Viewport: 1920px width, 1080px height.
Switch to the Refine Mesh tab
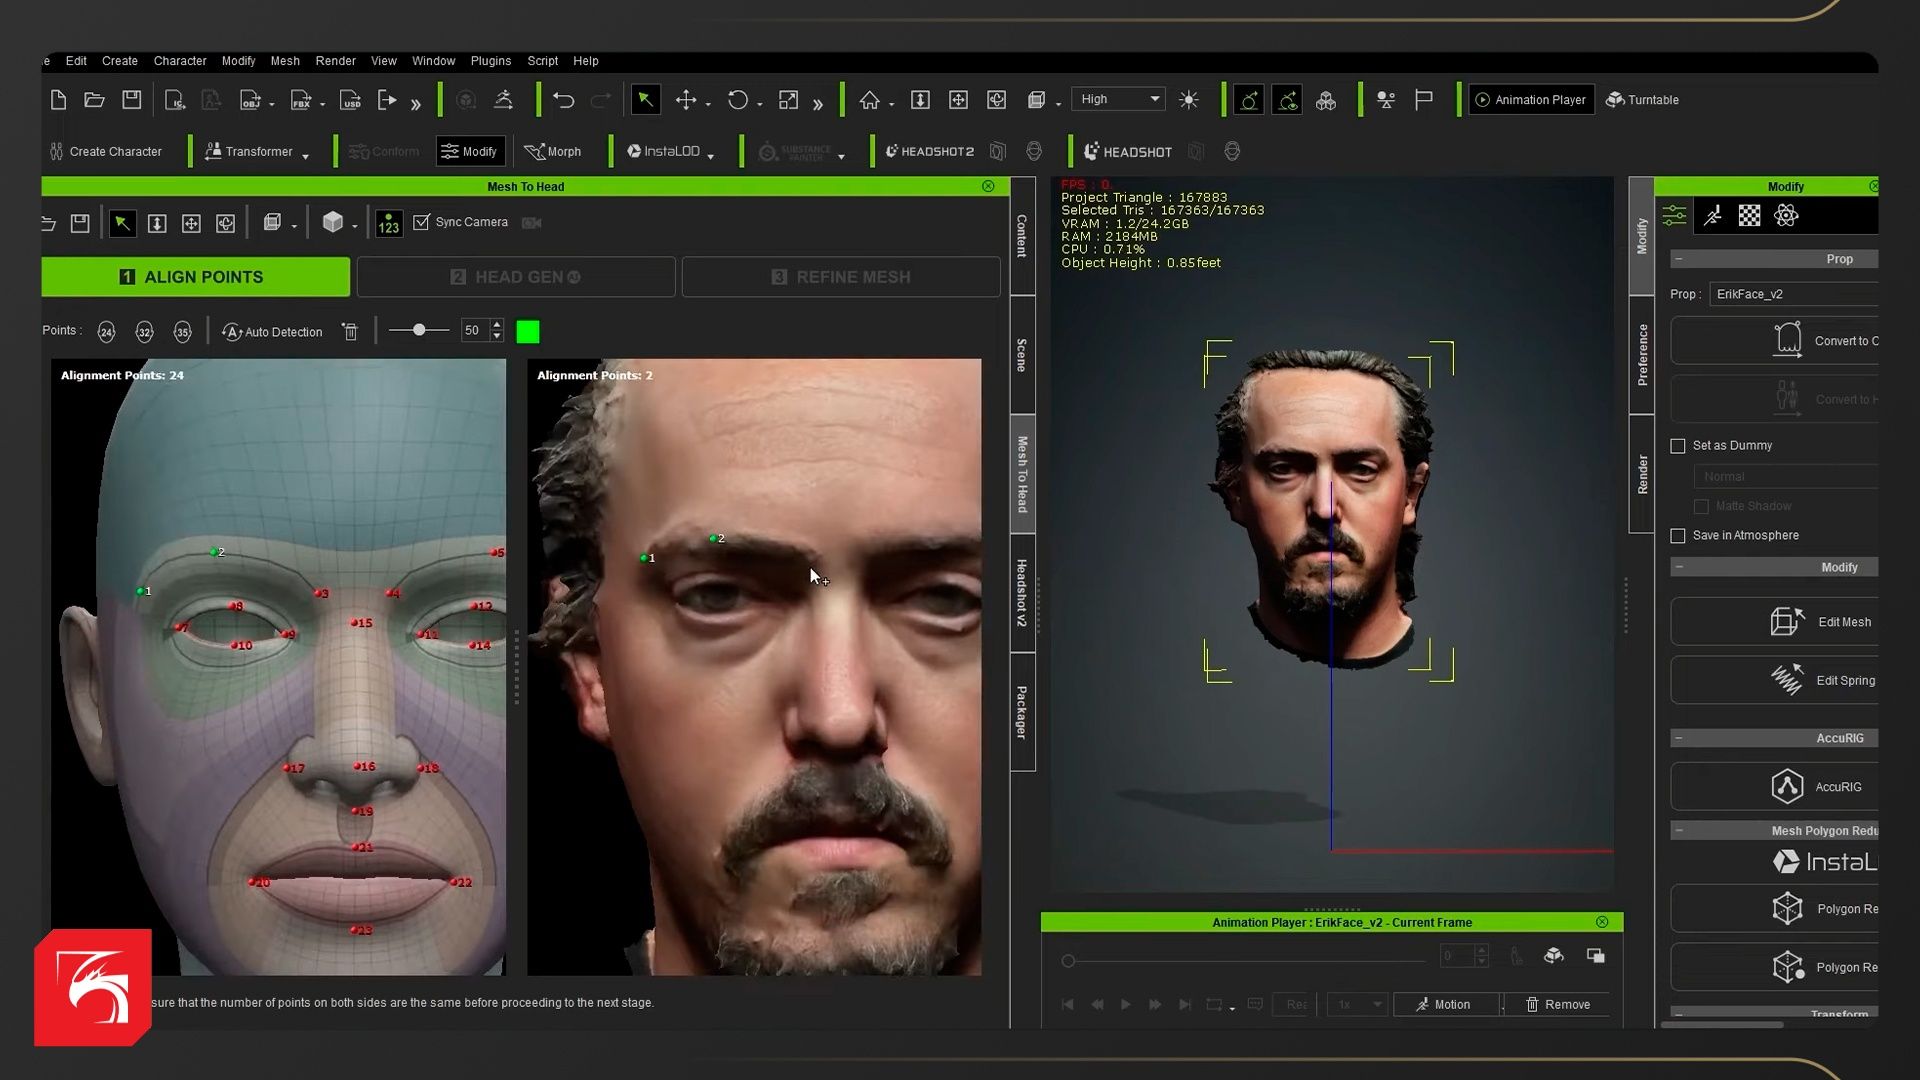[840, 277]
